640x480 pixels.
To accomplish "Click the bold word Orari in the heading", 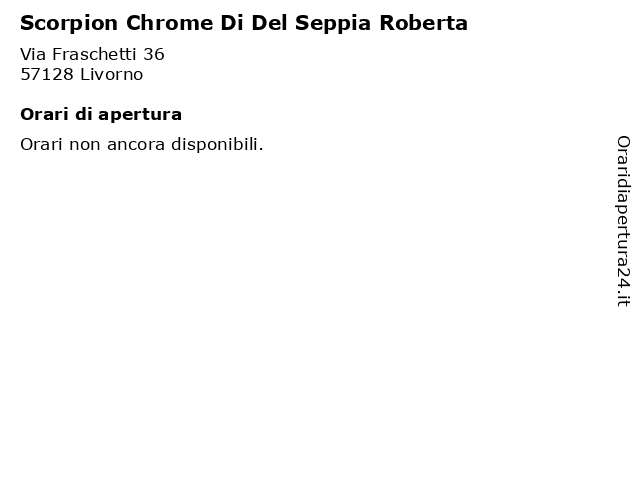I will click(44, 114).
